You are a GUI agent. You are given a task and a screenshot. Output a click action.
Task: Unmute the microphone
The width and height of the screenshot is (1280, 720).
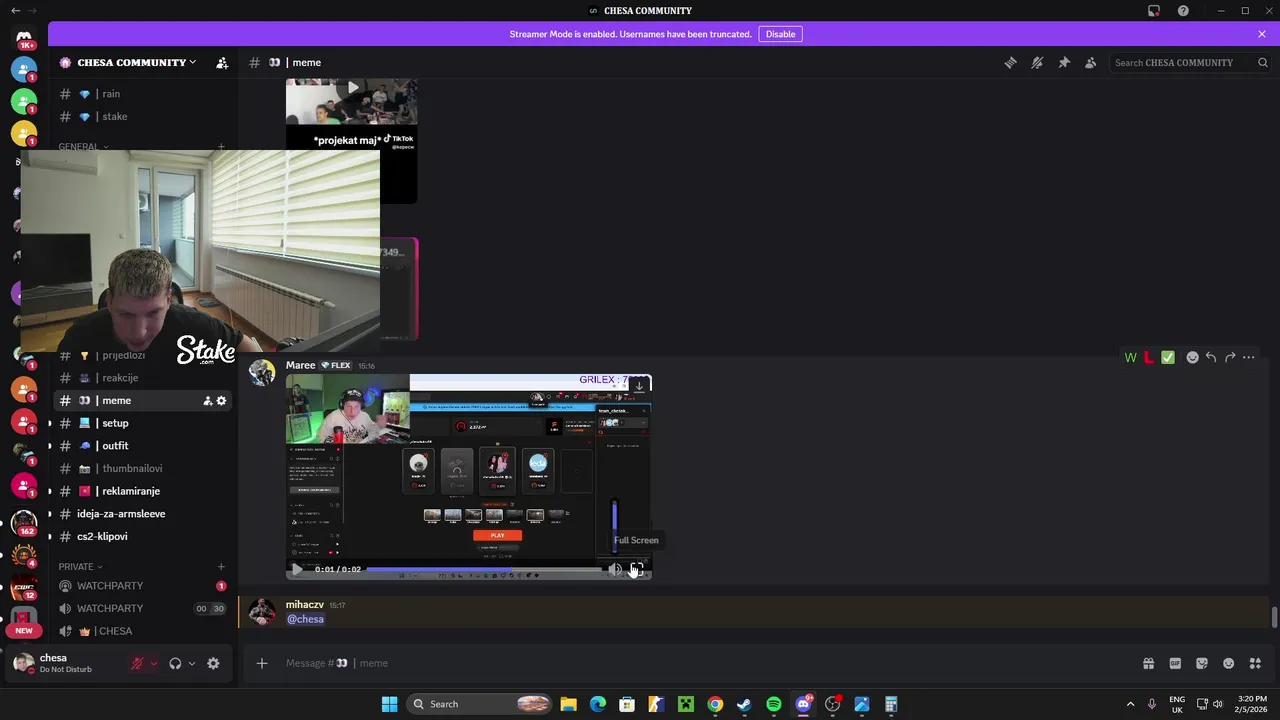pyautogui.click(x=137, y=663)
